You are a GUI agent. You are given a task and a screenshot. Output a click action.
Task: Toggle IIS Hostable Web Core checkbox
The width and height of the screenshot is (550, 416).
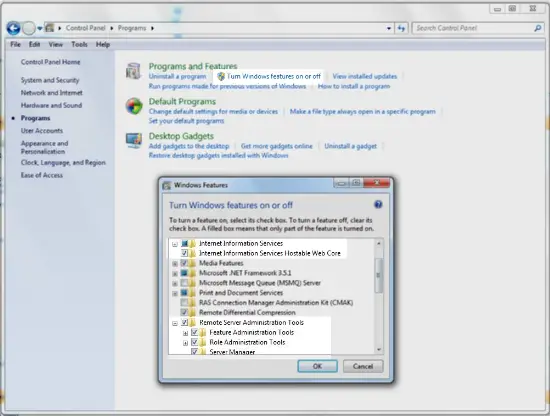click(x=185, y=253)
